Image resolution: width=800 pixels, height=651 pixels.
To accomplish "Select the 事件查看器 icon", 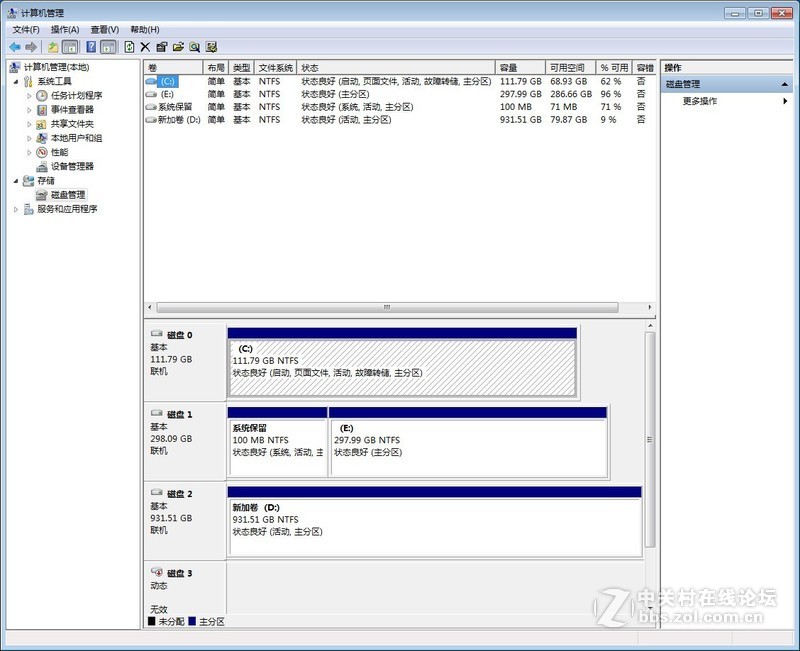I will 42,110.
